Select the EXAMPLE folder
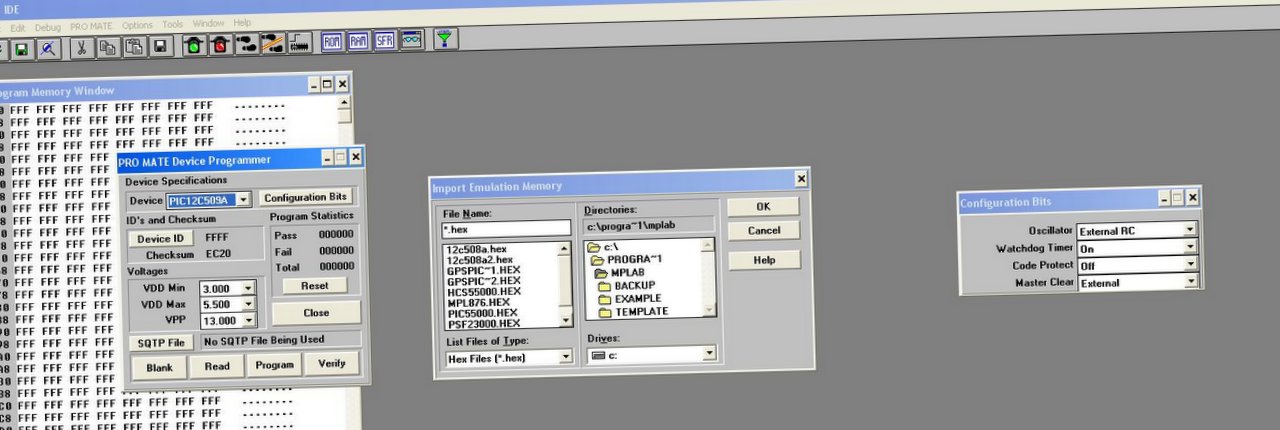 (x=631, y=298)
